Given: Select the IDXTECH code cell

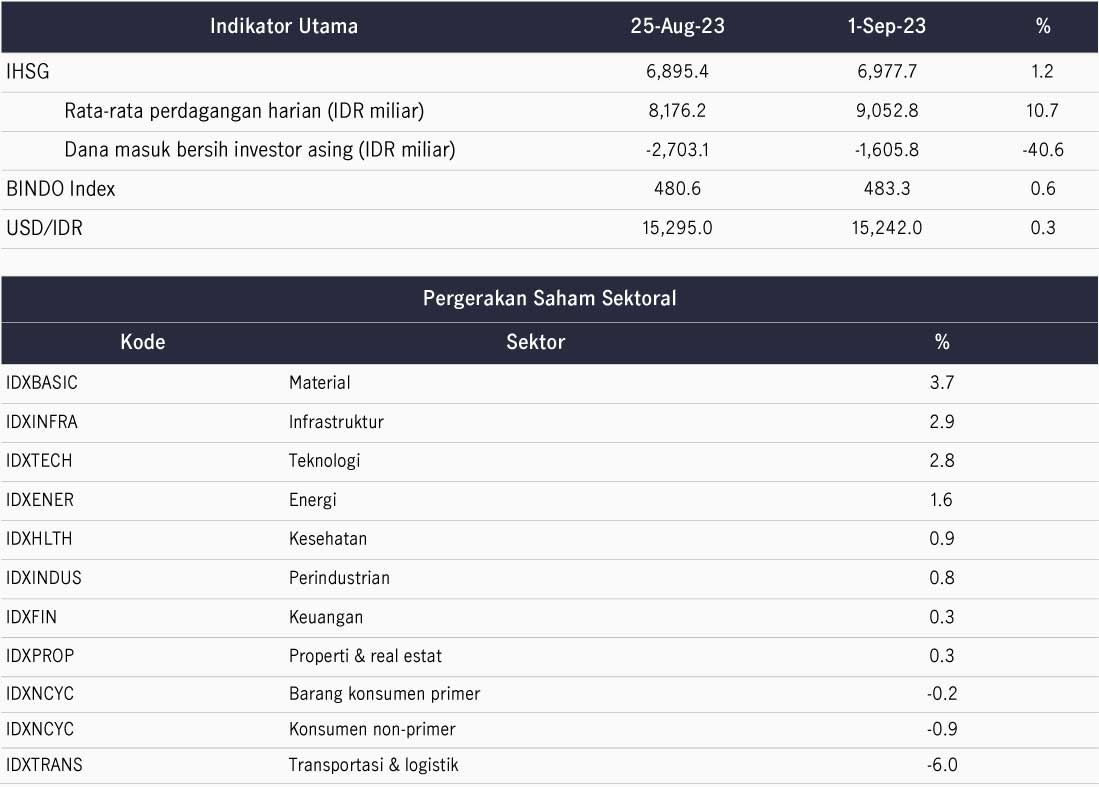Looking at the screenshot, I should tap(39, 461).
